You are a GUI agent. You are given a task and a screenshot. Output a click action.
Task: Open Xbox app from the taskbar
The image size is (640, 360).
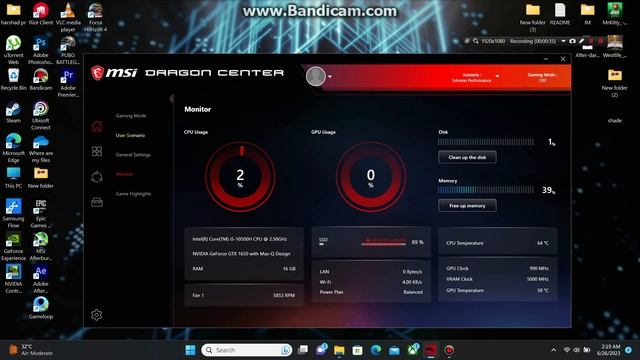[413, 350]
